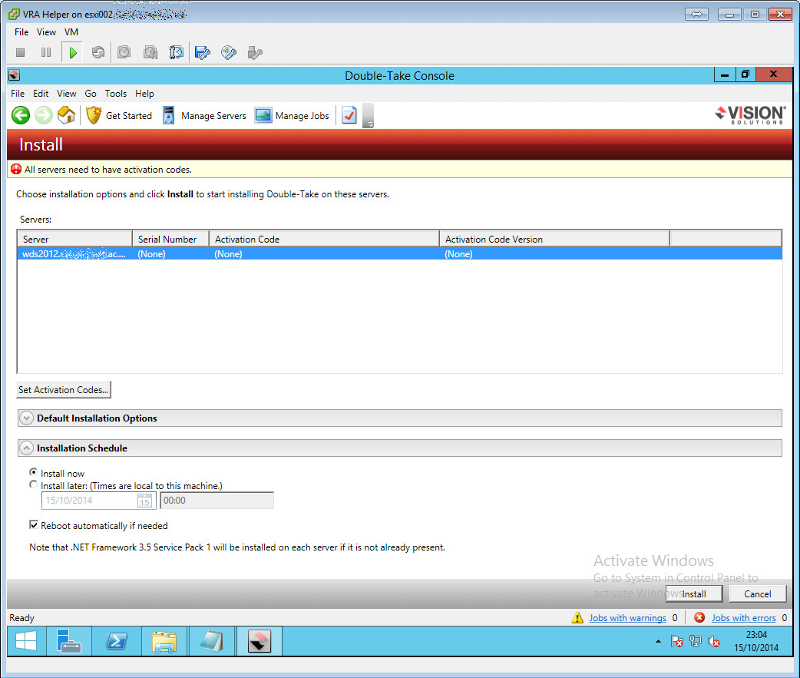
Task: Click the Double-Take Console title bar icon
Action: 14,76
